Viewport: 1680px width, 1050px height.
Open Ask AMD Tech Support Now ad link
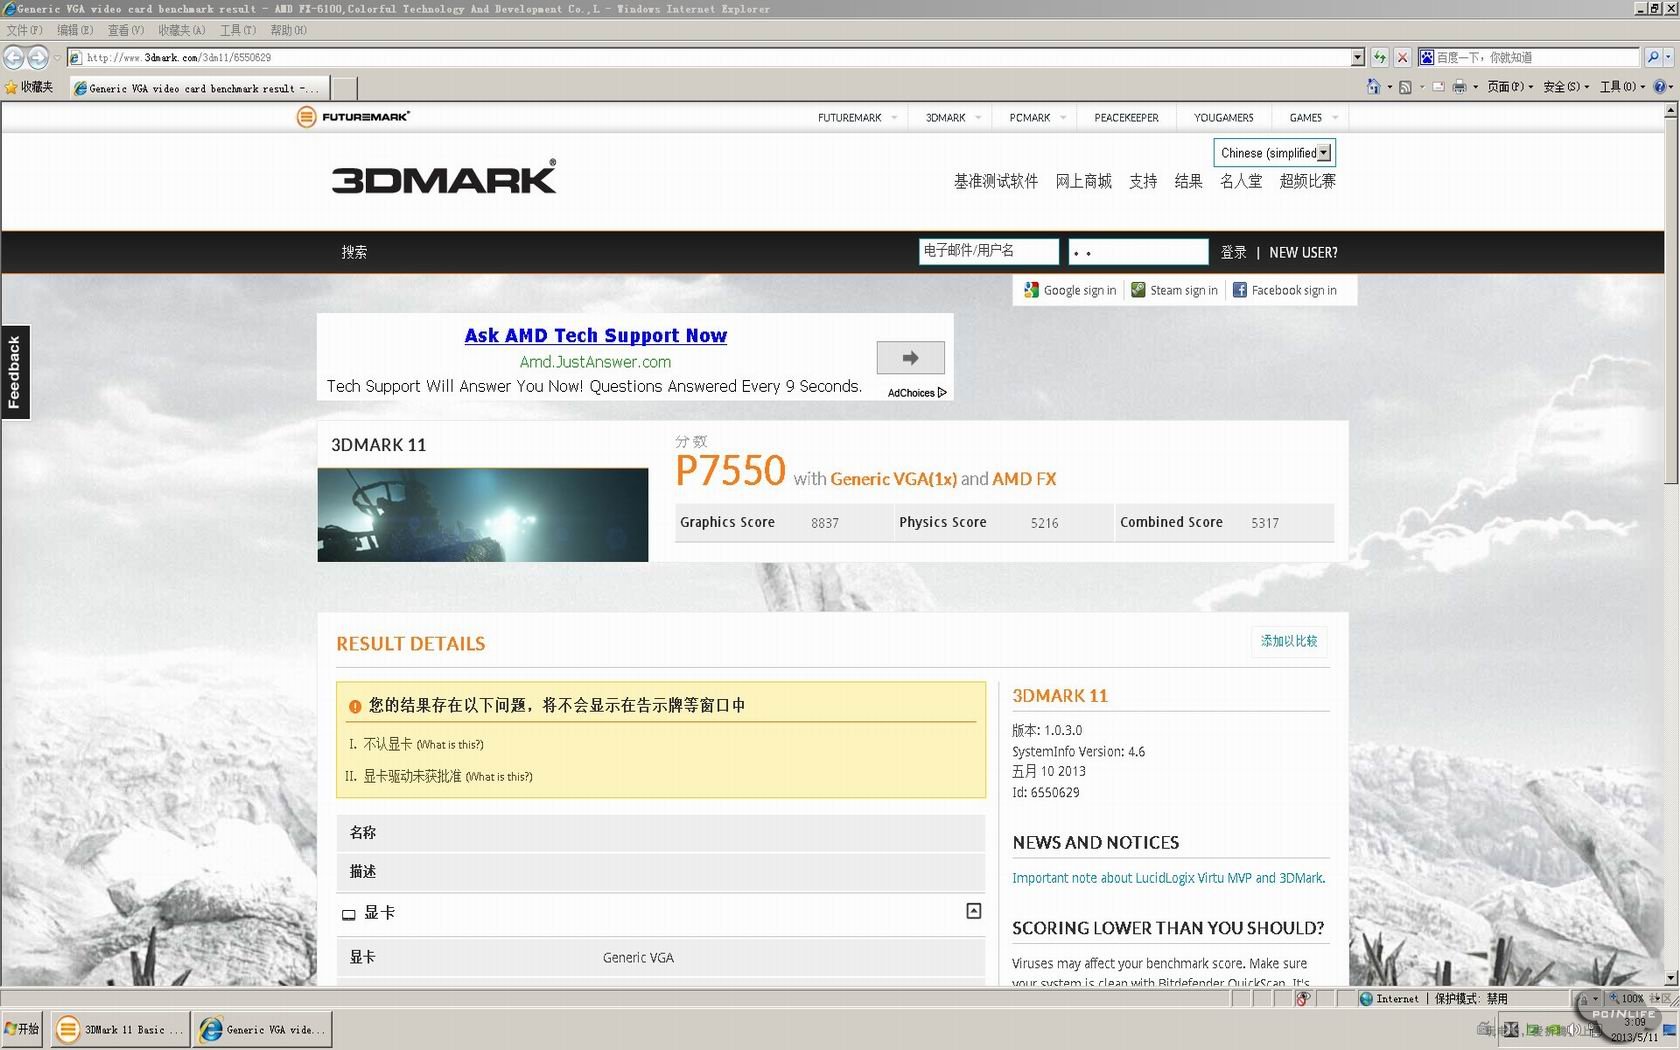coord(596,336)
